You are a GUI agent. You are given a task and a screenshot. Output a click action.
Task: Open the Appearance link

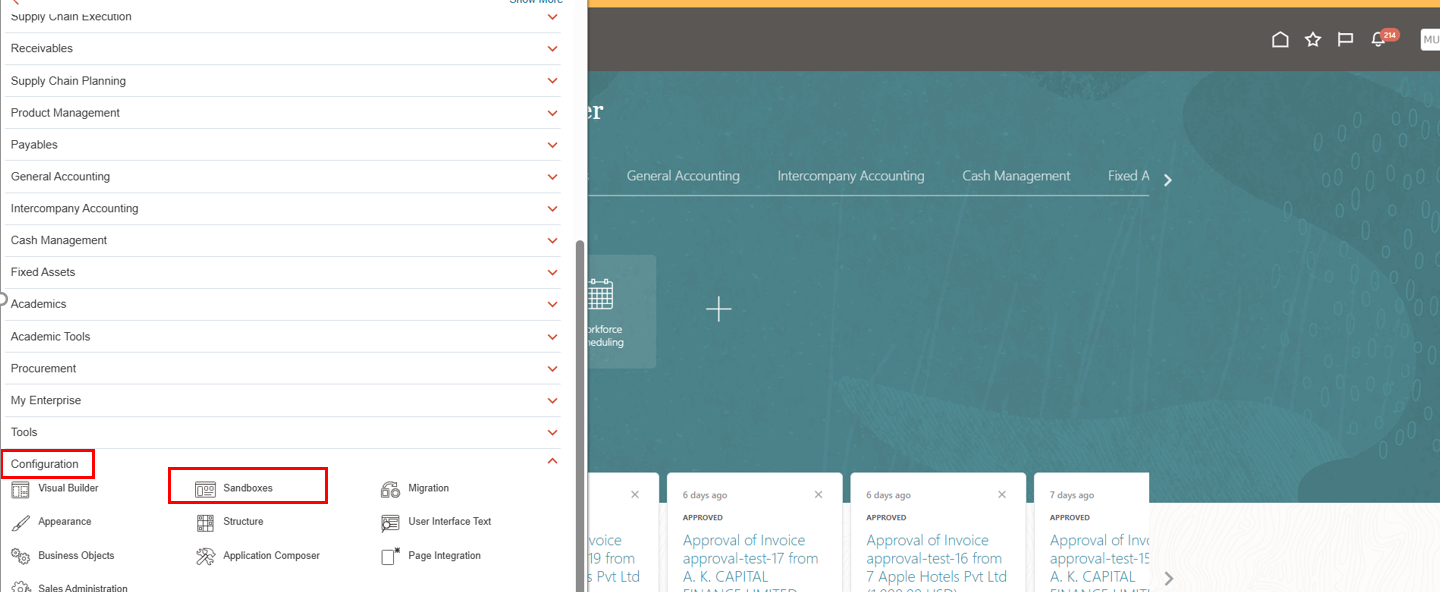[65, 521]
